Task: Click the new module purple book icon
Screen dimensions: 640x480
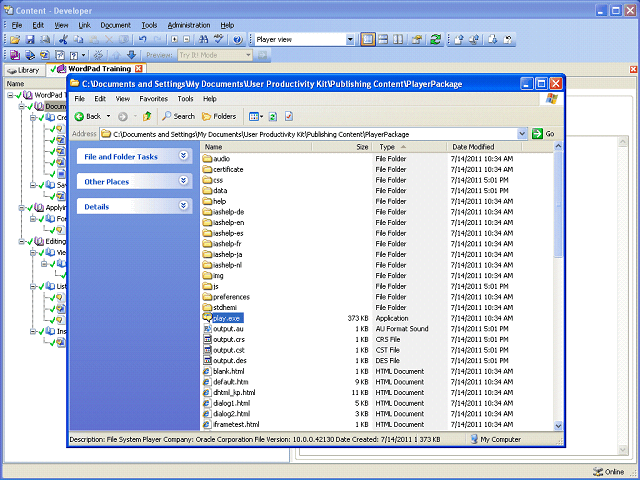Action: tap(15, 55)
